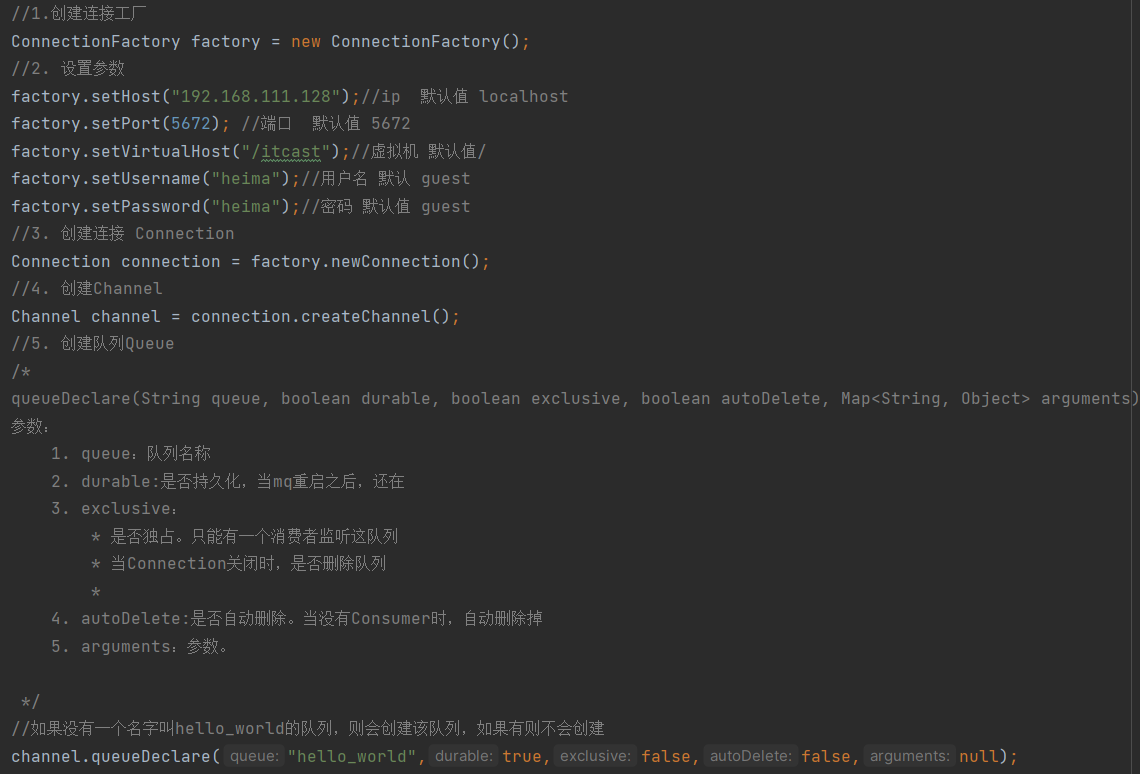Click the 'new' keyword before ConnectionFactory()
This screenshot has height=774, width=1140.
point(305,41)
